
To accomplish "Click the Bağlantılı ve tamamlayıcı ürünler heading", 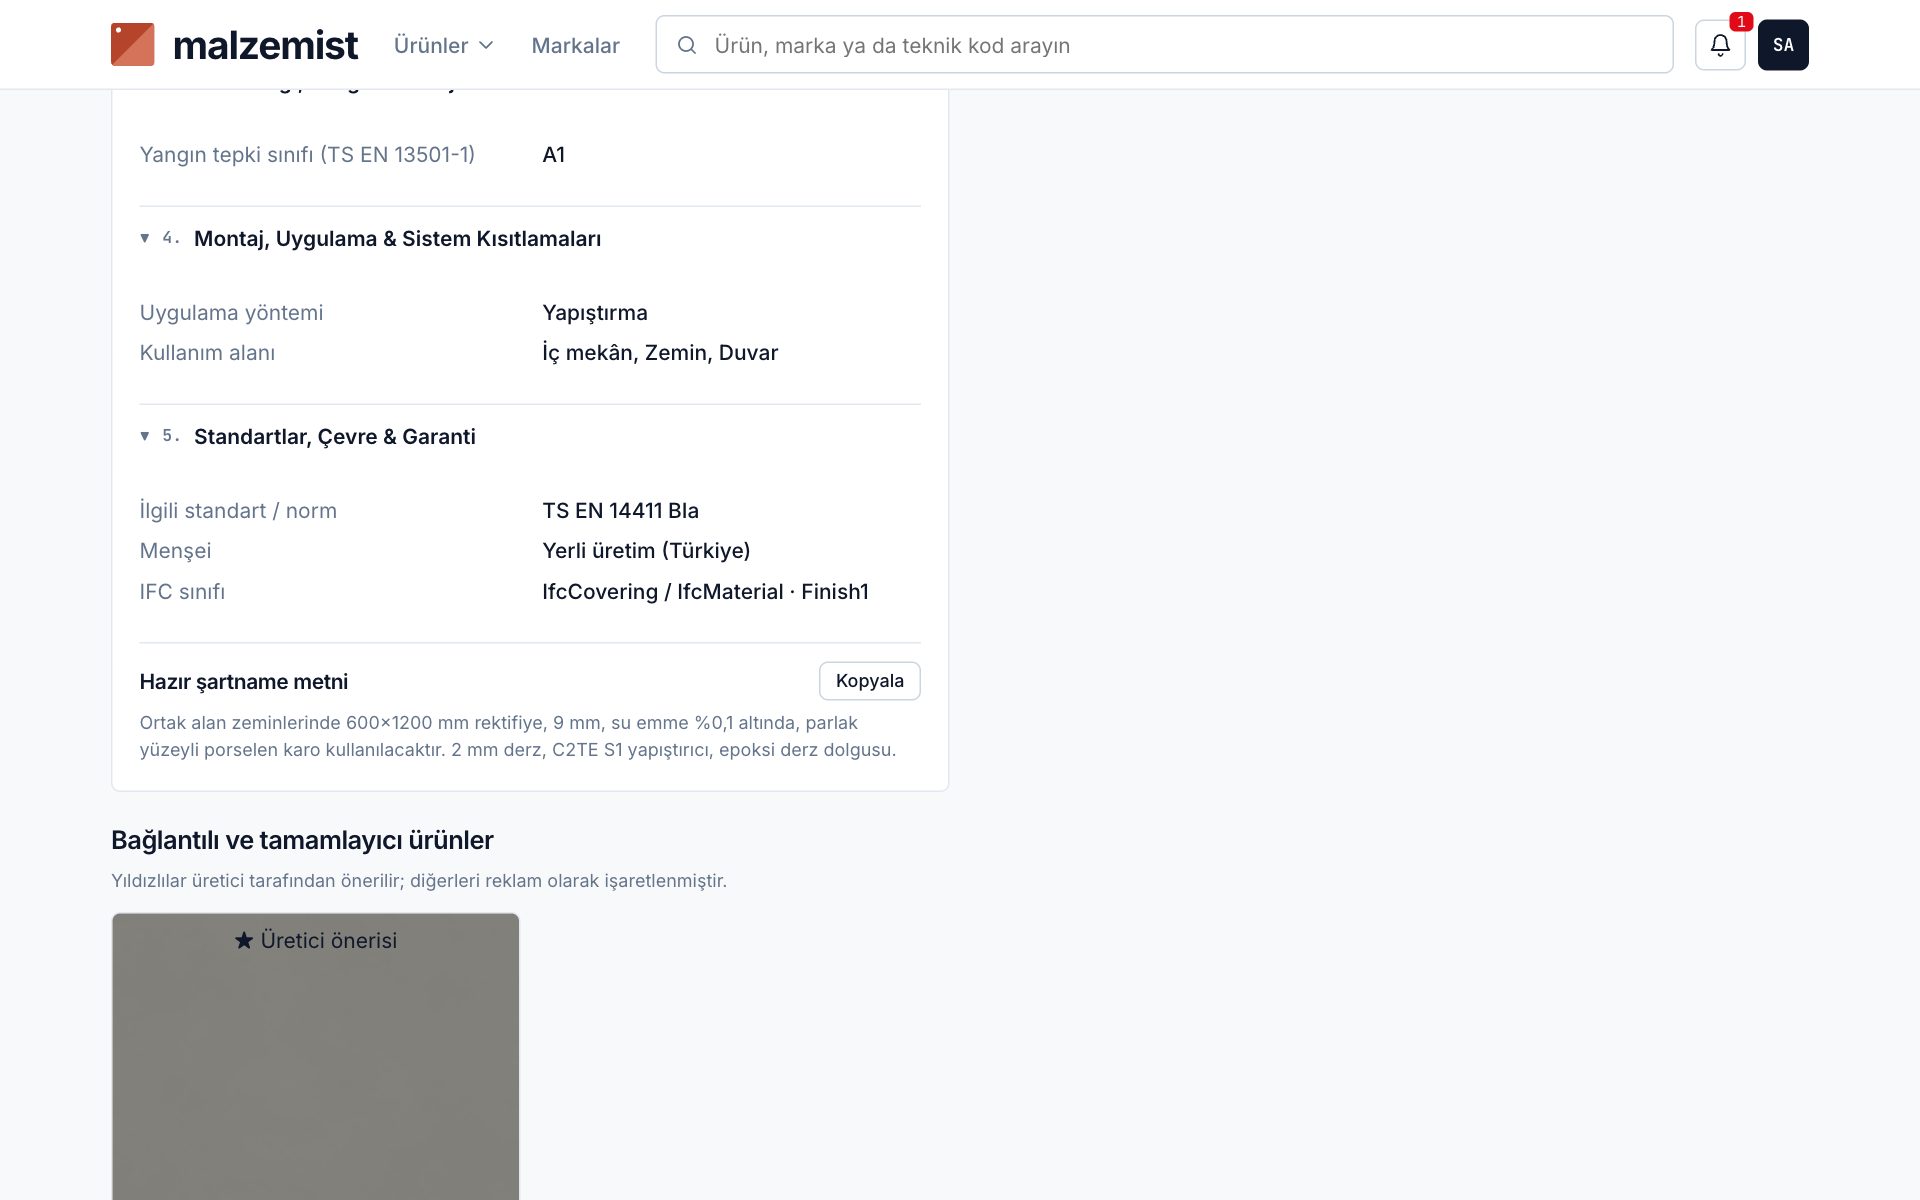I will pyautogui.click(x=302, y=840).
